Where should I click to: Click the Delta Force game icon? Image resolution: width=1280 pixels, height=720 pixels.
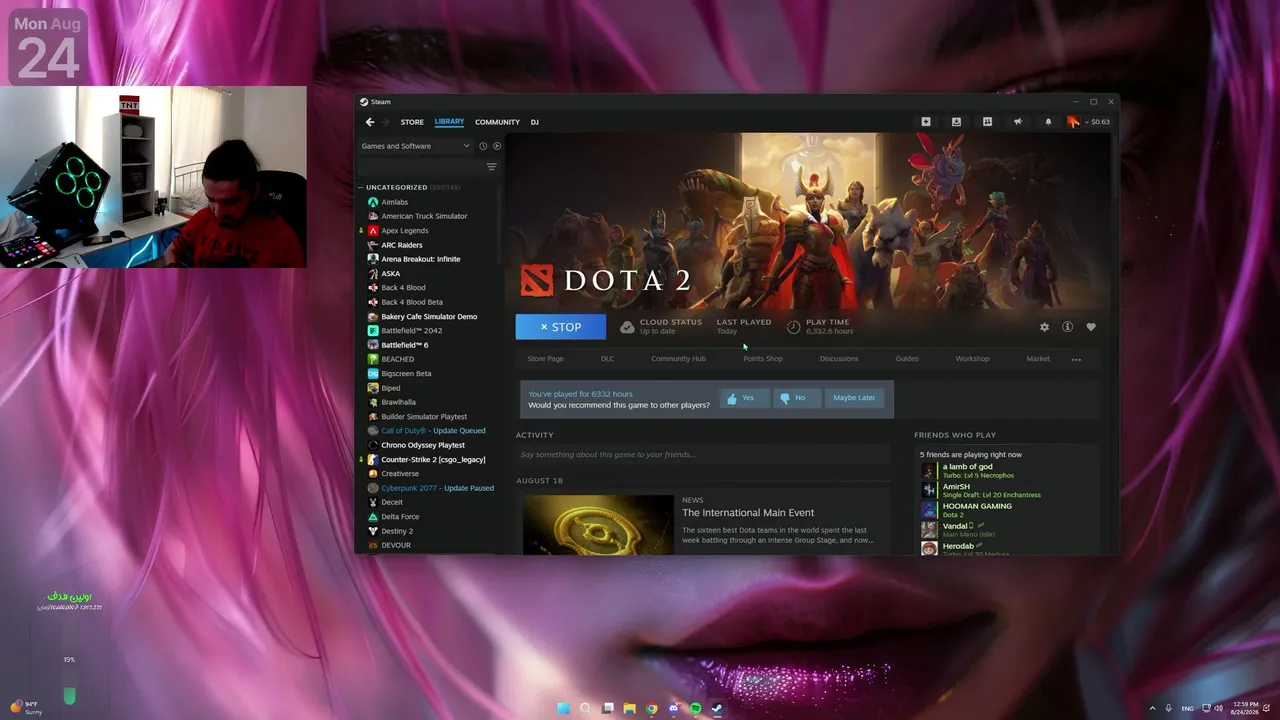coord(373,517)
